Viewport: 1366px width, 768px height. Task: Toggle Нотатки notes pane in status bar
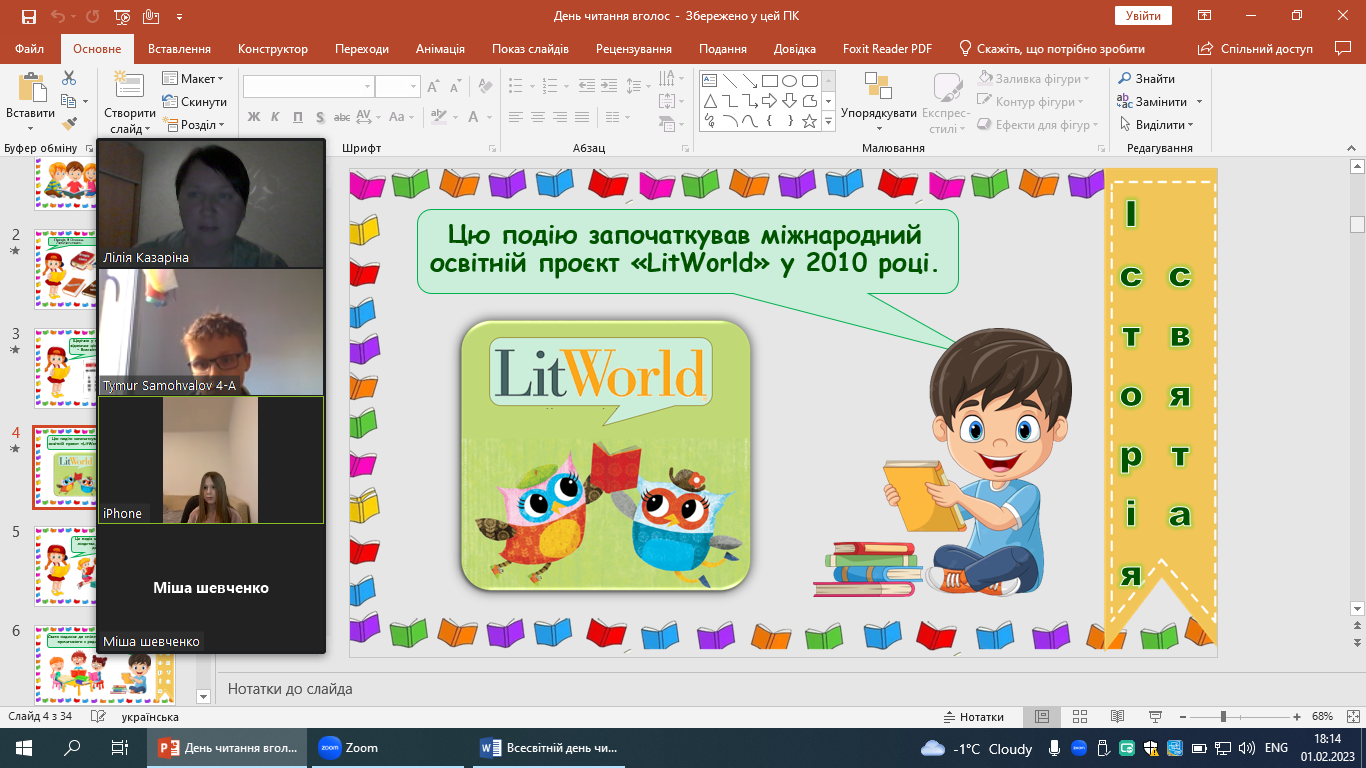pyautogui.click(x=973, y=717)
